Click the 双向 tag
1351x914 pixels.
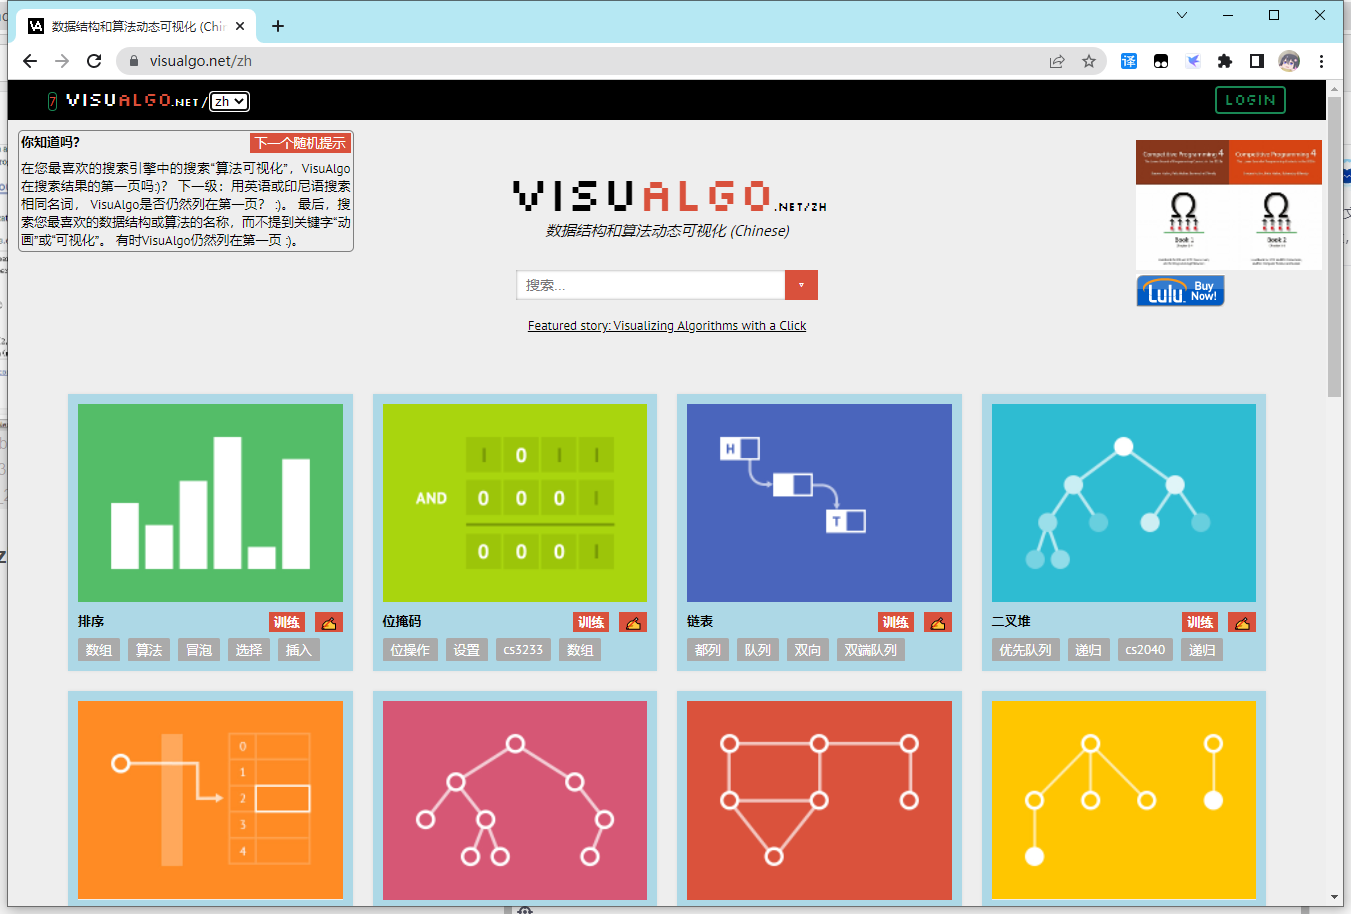point(808,650)
